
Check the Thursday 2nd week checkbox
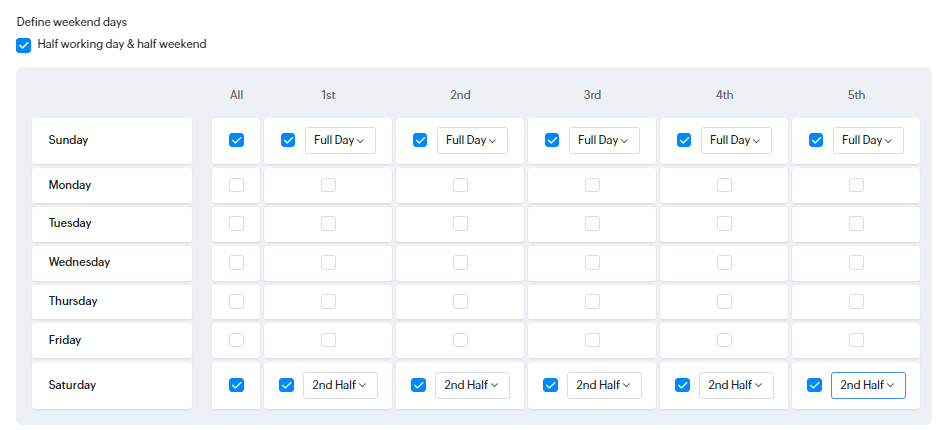461,301
